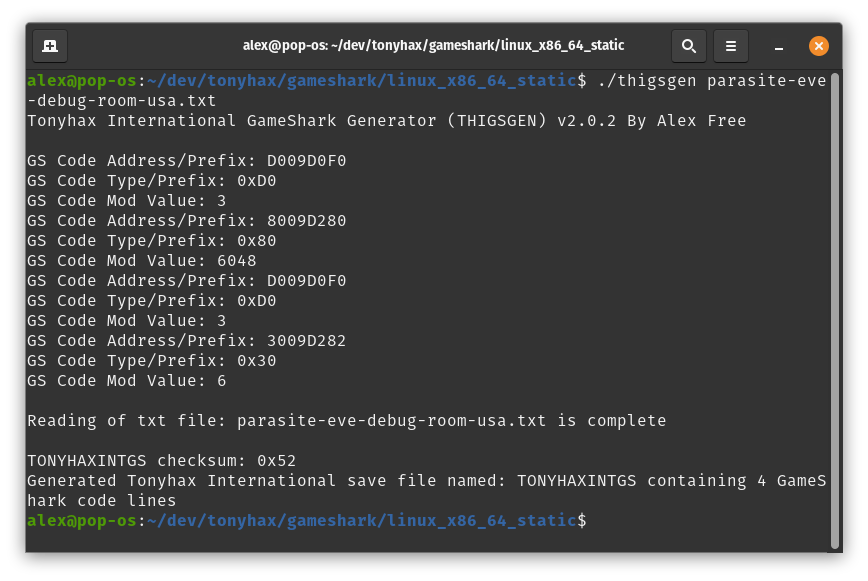Click the THIGSGEN v2.0.2 banner line
The image size is (868, 581).
tap(386, 121)
